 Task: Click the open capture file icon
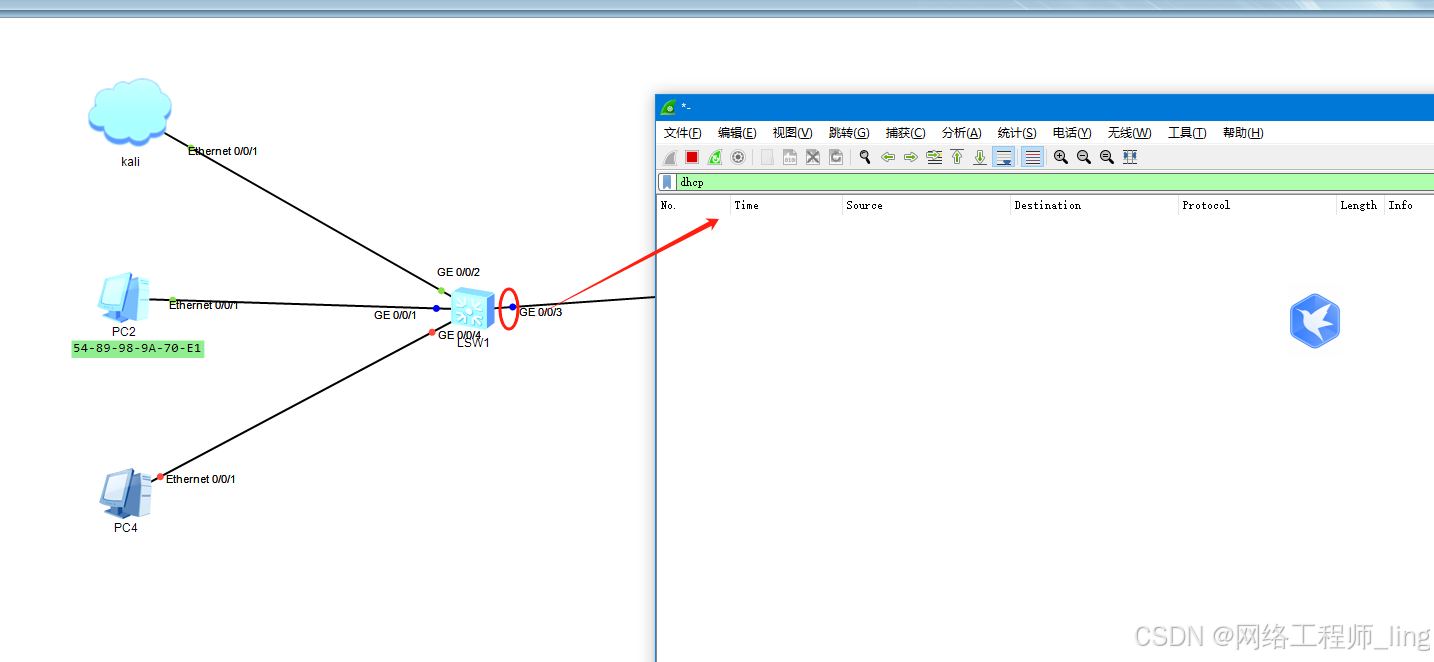tap(767, 157)
